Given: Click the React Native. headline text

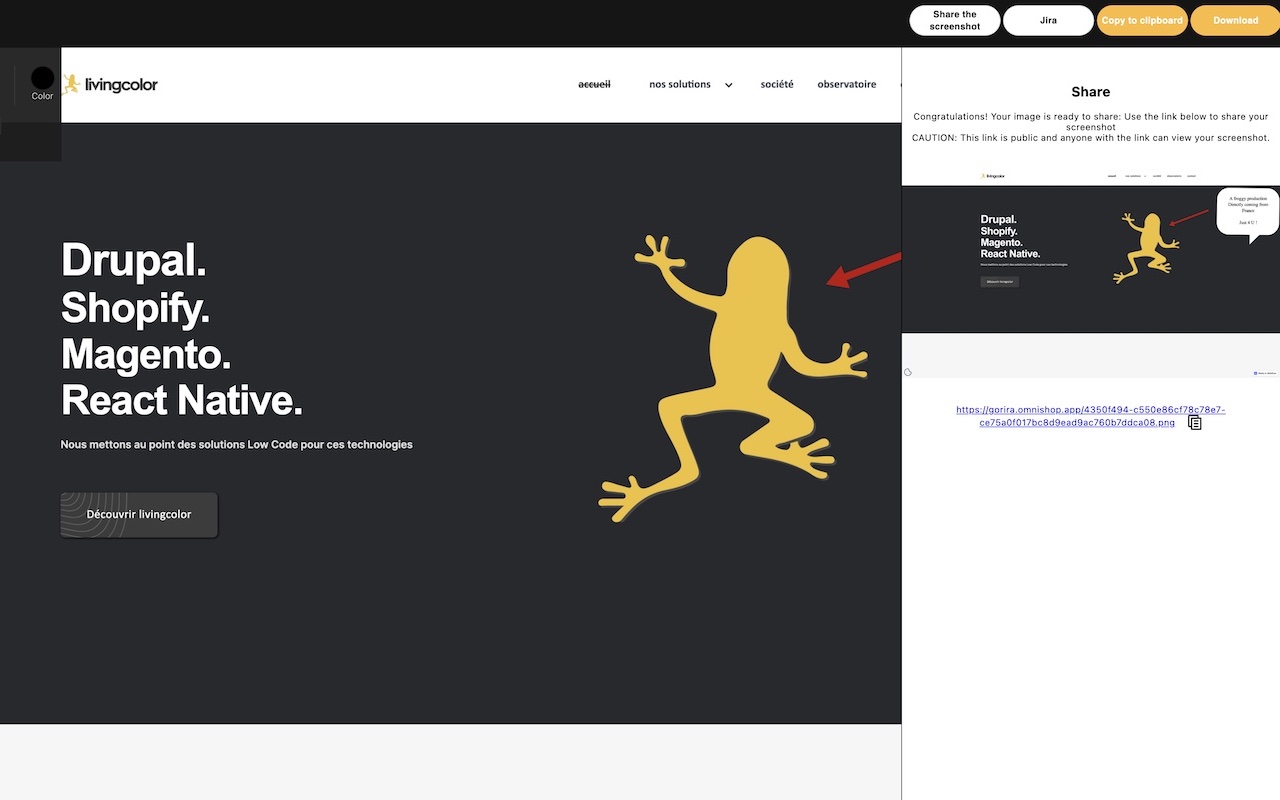Looking at the screenshot, I should [x=181, y=400].
